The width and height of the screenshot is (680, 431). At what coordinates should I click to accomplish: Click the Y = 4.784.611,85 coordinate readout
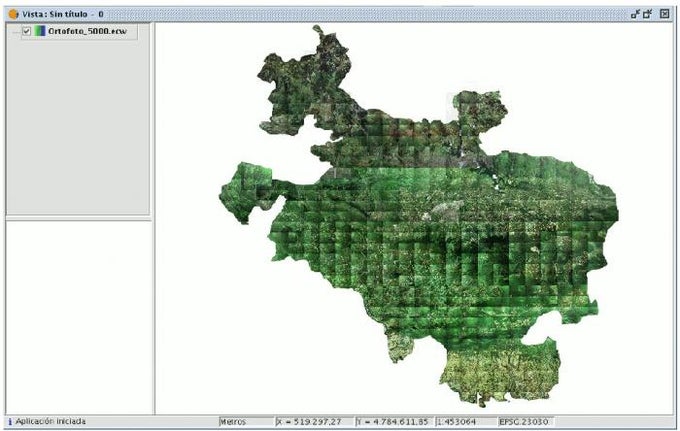(x=394, y=421)
